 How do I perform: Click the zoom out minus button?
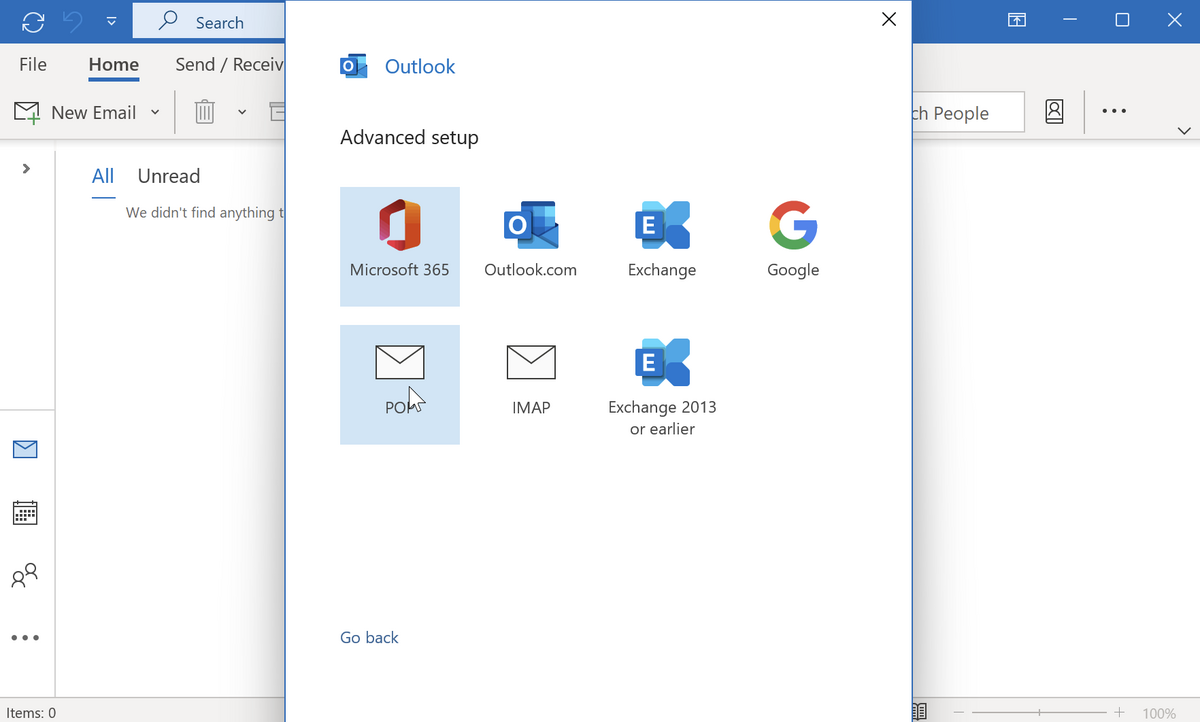tap(959, 713)
